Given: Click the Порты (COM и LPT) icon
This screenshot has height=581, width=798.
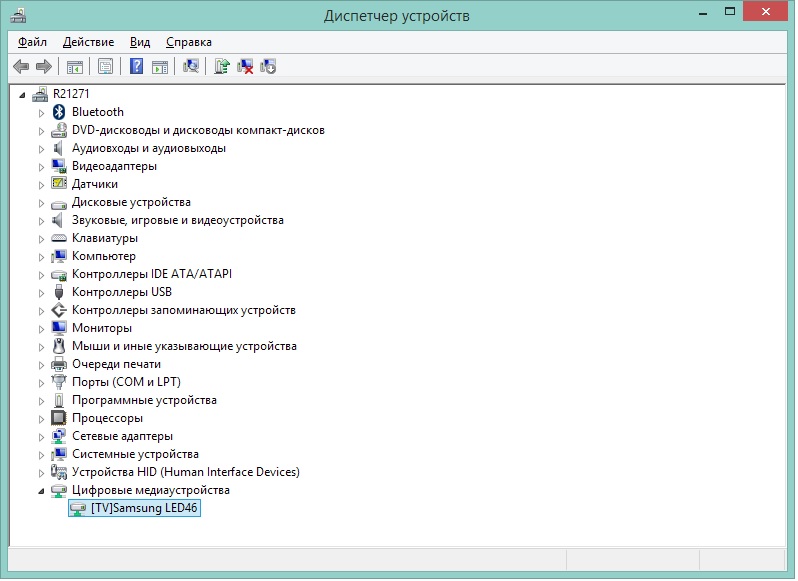Looking at the screenshot, I should click(x=59, y=382).
